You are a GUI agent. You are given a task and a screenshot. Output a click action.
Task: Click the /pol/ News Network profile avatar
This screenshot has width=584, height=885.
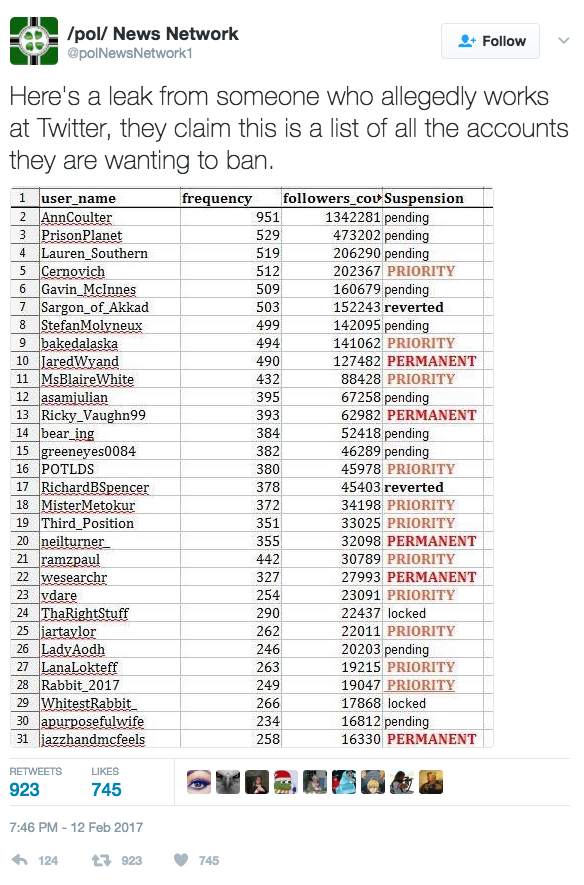(x=34, y=41)
